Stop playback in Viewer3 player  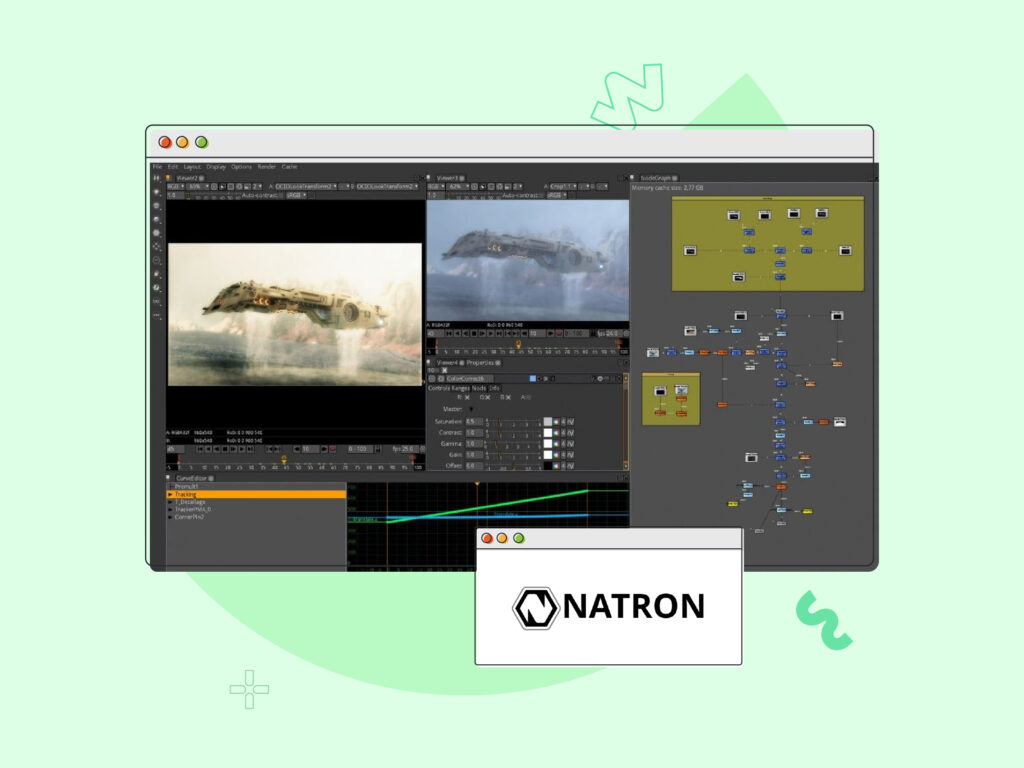coord(474,334)
